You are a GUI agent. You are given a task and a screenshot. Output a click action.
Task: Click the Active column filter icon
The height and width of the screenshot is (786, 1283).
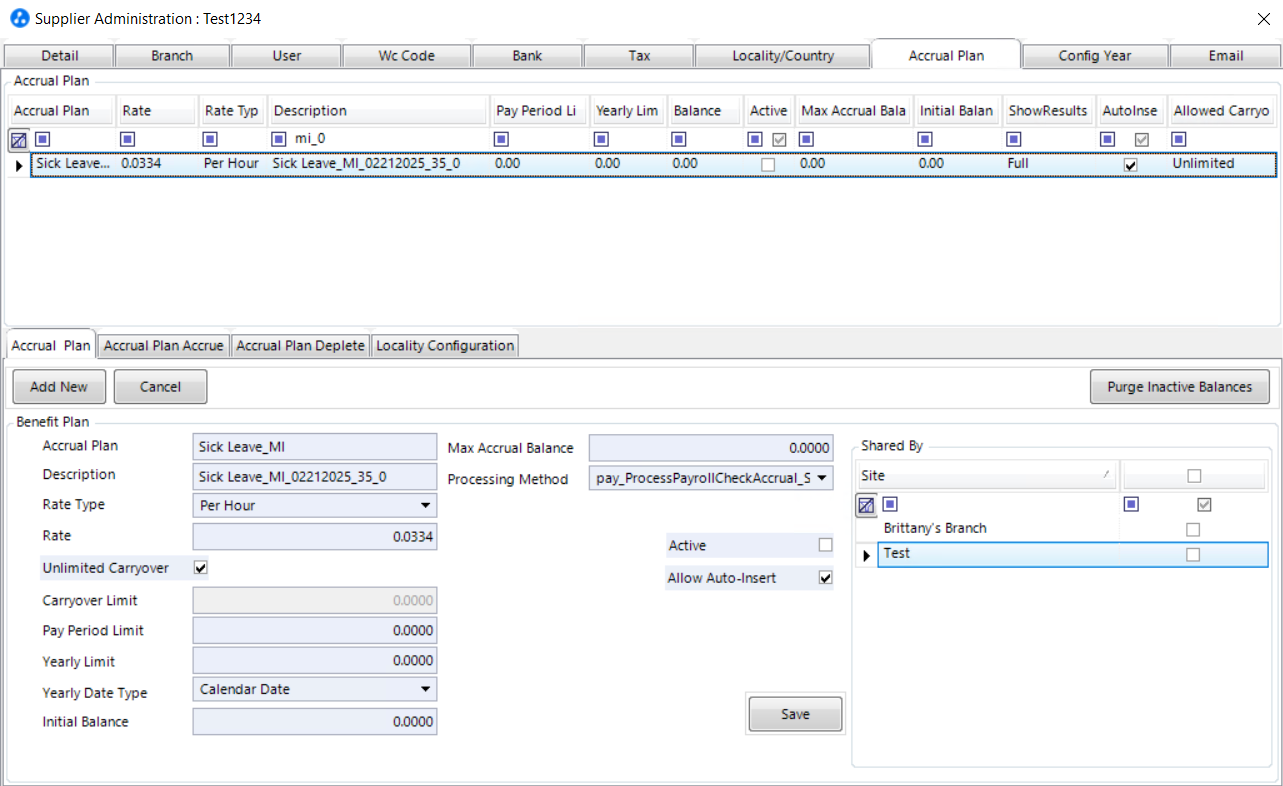click(755, 139)
